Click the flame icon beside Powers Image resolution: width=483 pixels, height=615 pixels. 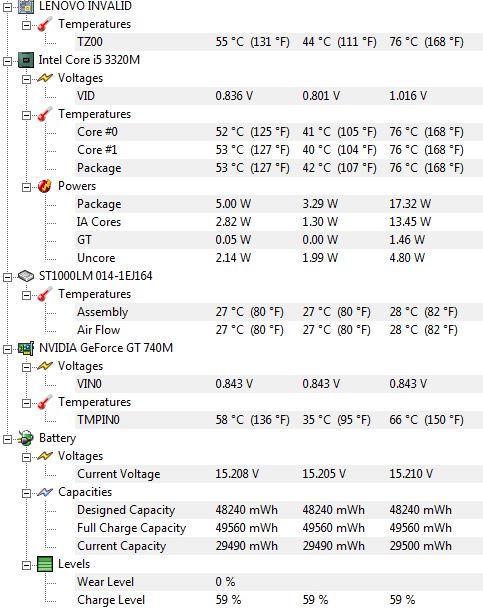[45, 186]
